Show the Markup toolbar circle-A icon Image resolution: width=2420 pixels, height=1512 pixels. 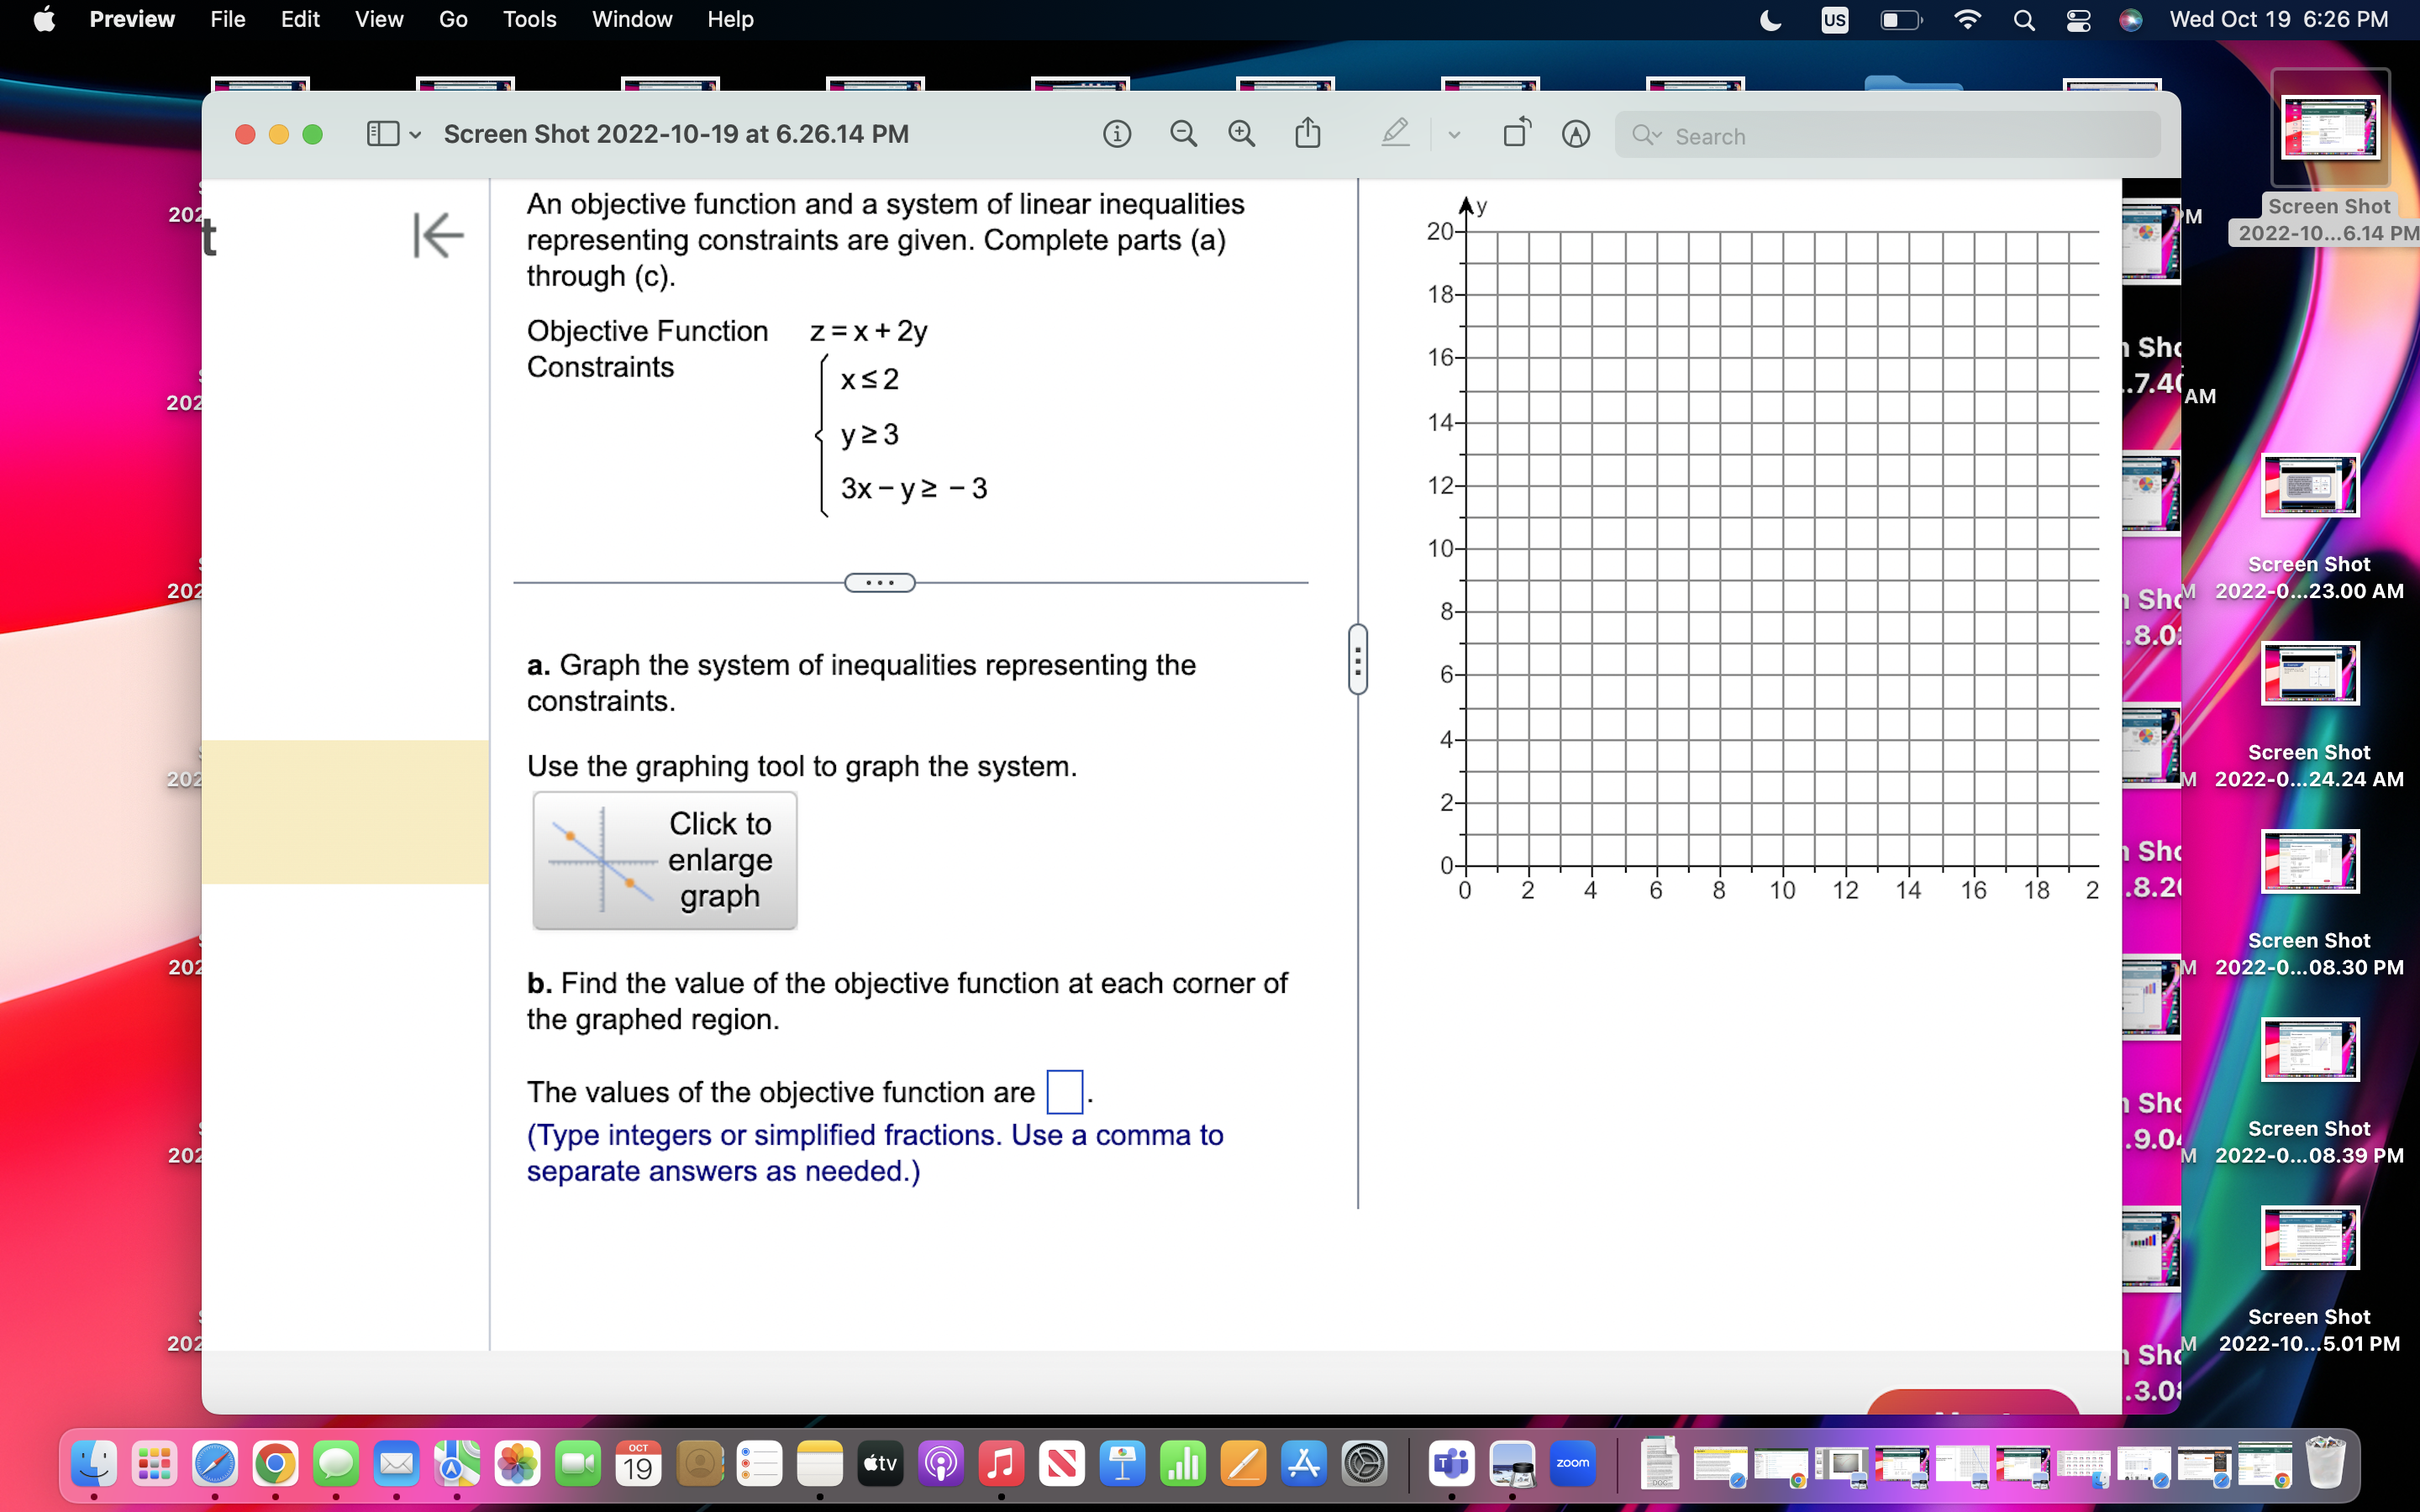click(1575, 134)
